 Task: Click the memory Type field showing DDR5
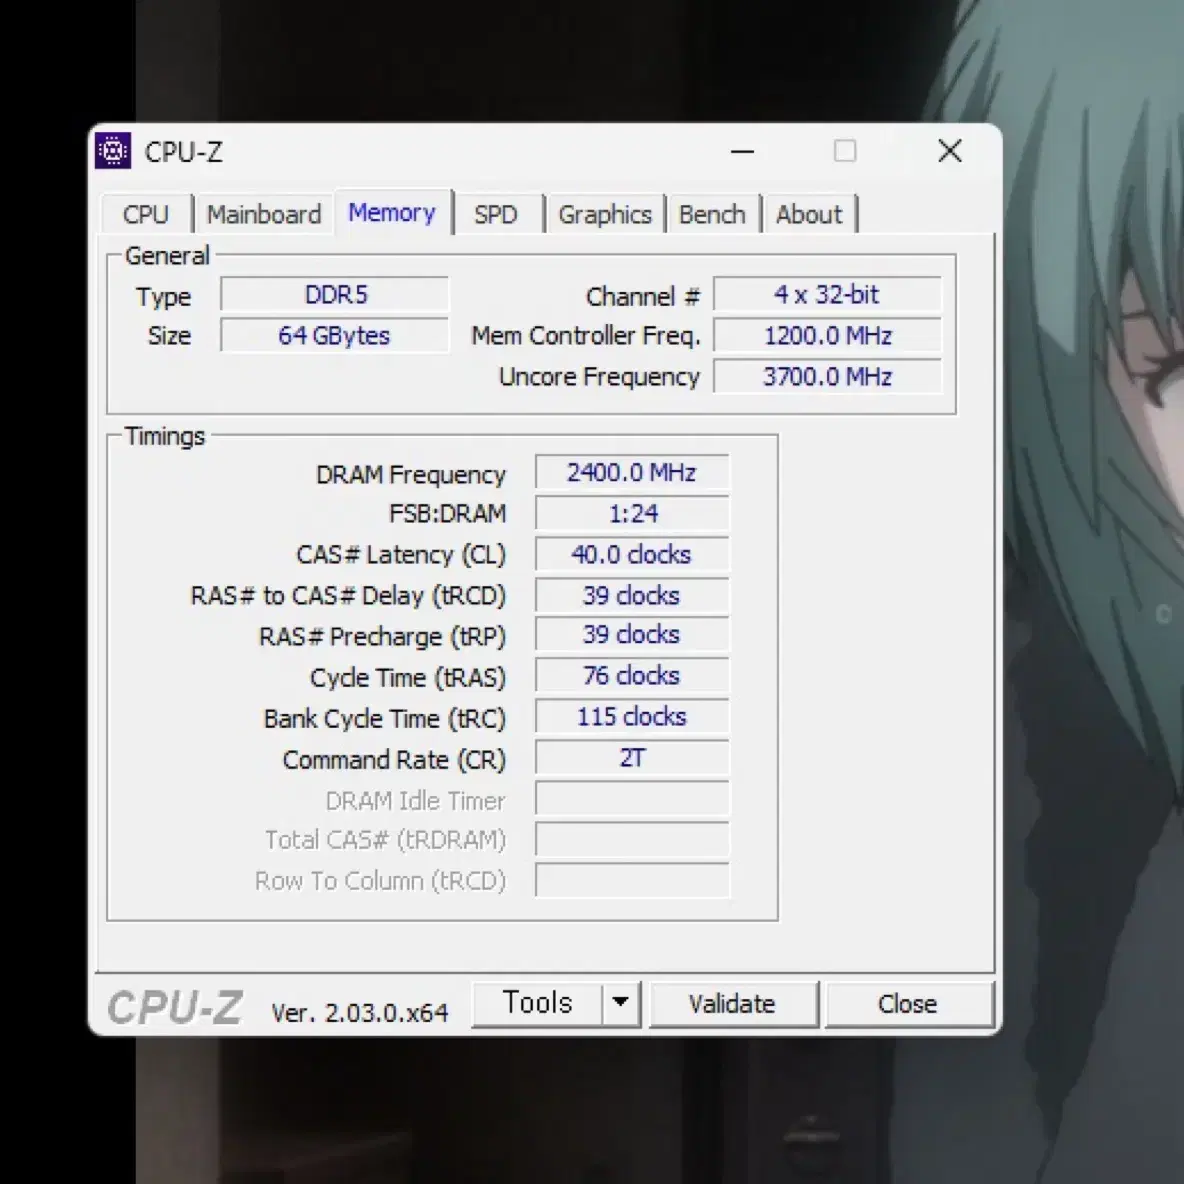pos(335,294)
